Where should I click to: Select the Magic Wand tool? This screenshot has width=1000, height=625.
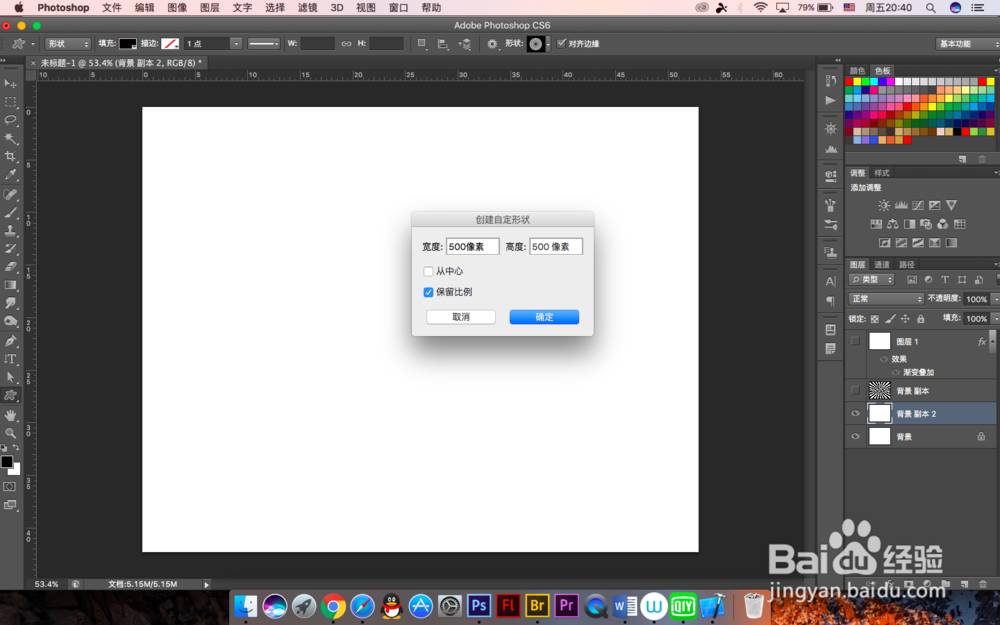(x=10, y=138)
